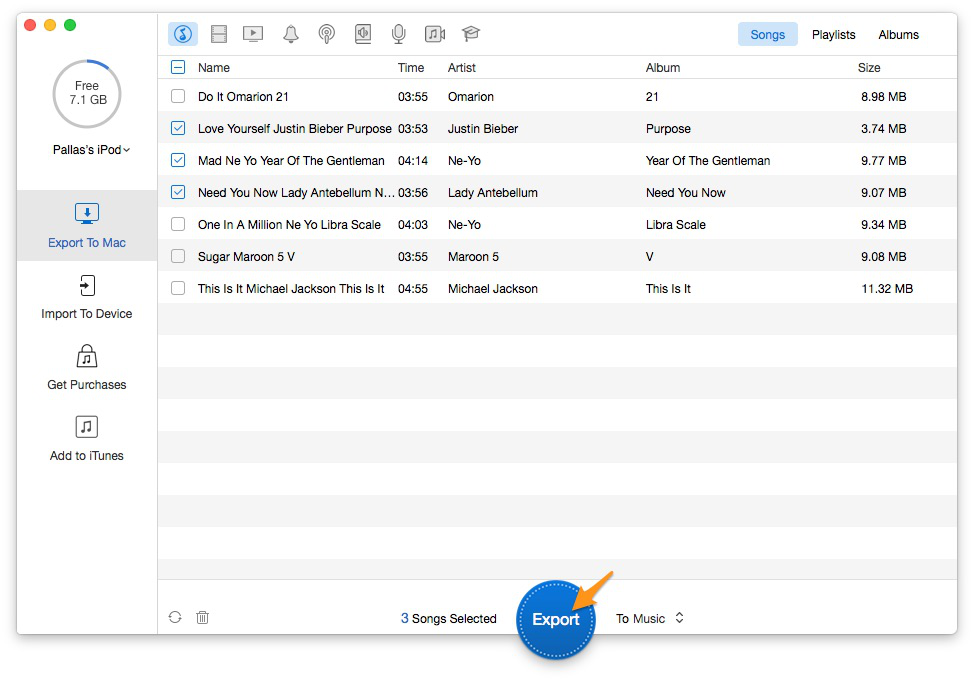Viewport: 974px width, 681px height.
Task: Click the yellow minimize window button
Action: click(50, 25)
